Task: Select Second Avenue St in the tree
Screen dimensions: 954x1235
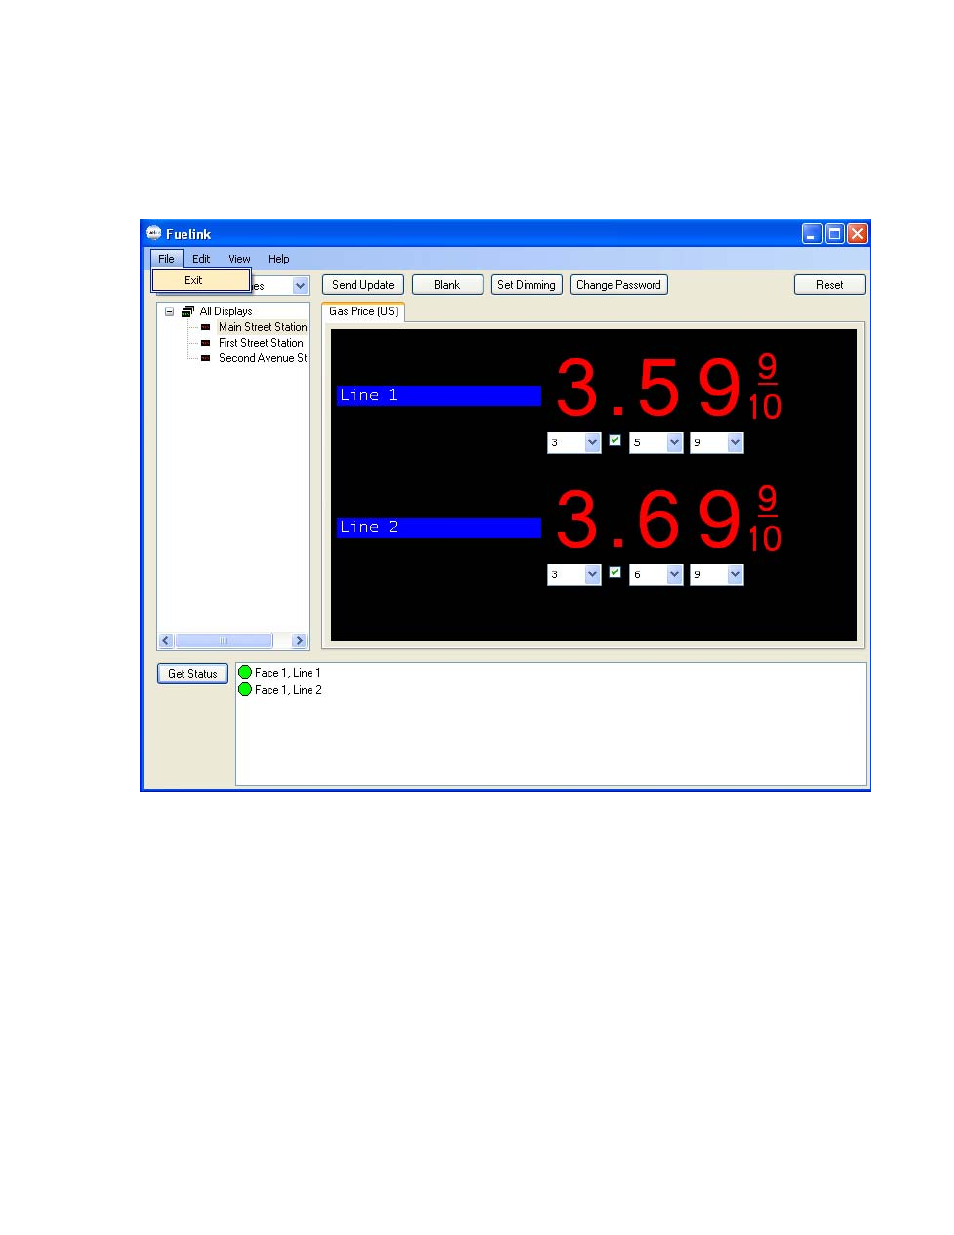Action: [263, 358]
